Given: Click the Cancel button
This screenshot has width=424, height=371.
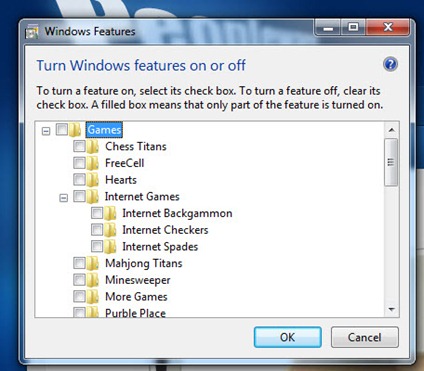Looking at the screenshot, I should coord(364,337).
